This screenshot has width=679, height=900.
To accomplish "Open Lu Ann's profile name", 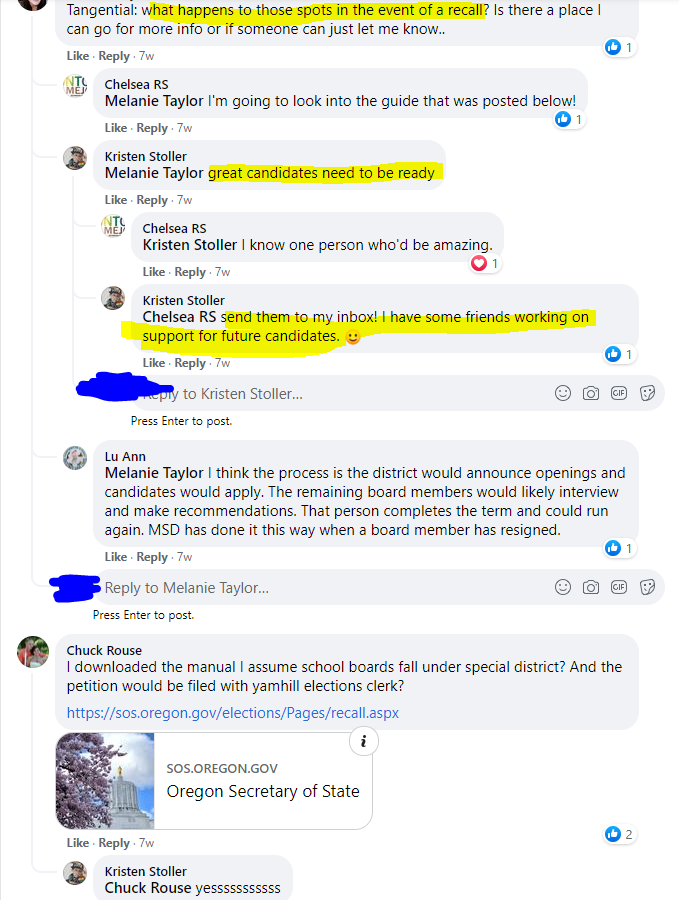I will (x=125, y=456).
